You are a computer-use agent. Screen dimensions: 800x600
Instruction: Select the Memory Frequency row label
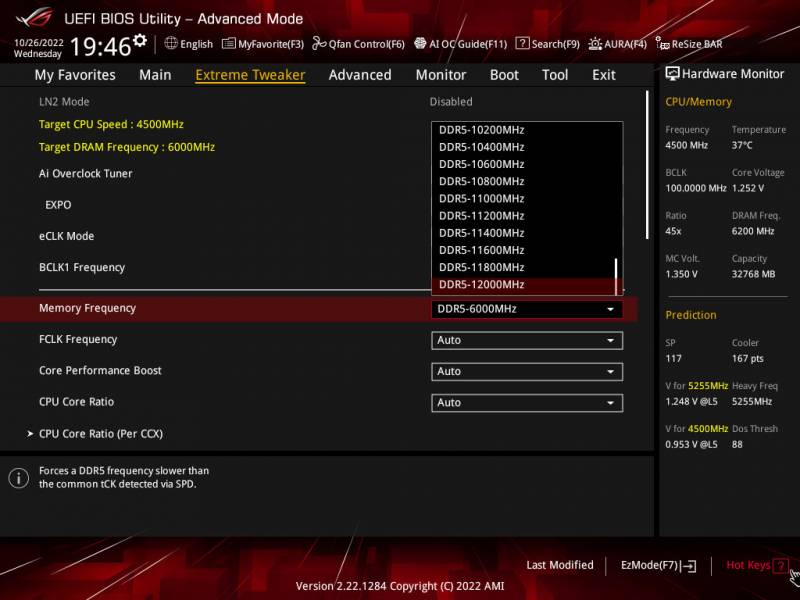point(87,308)
